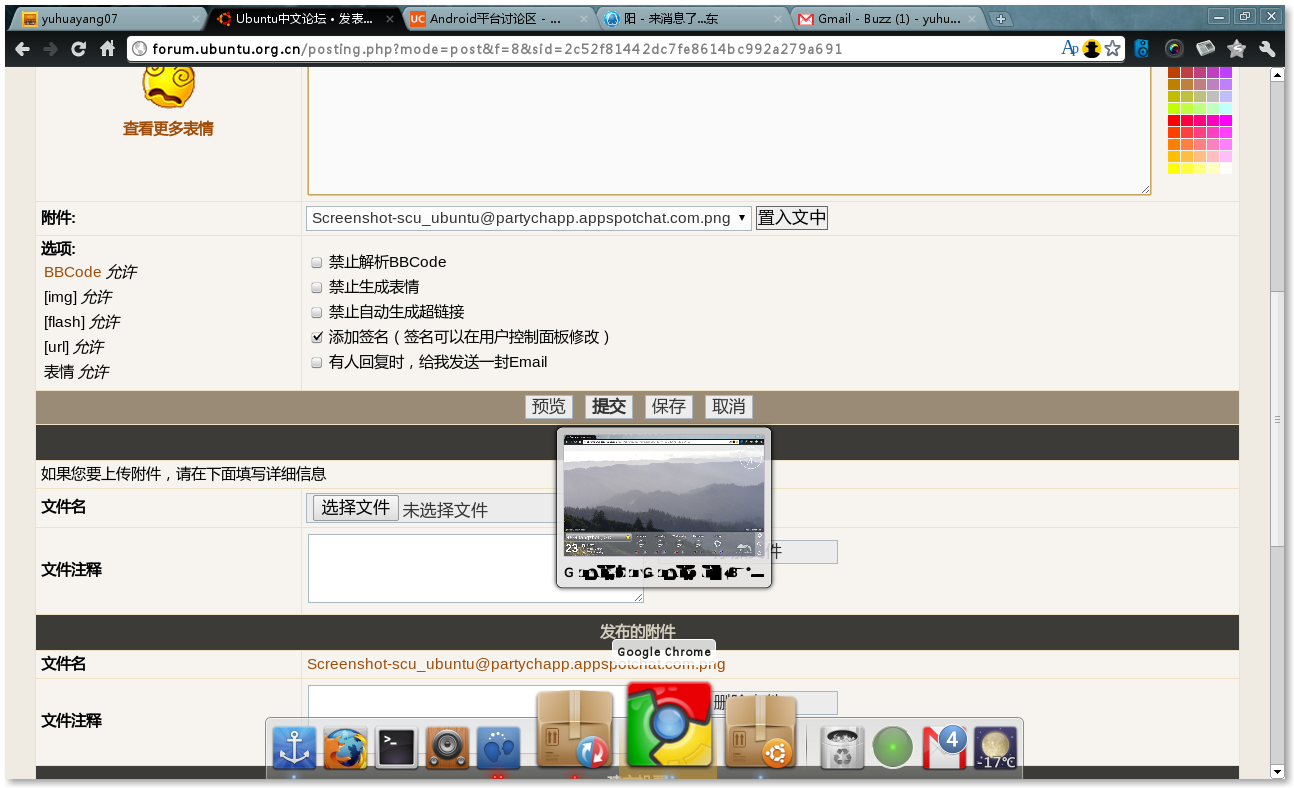Bookmark this page with the star outline
The width and height of the screenshot is (1294, 788).
coord(1112,48)
